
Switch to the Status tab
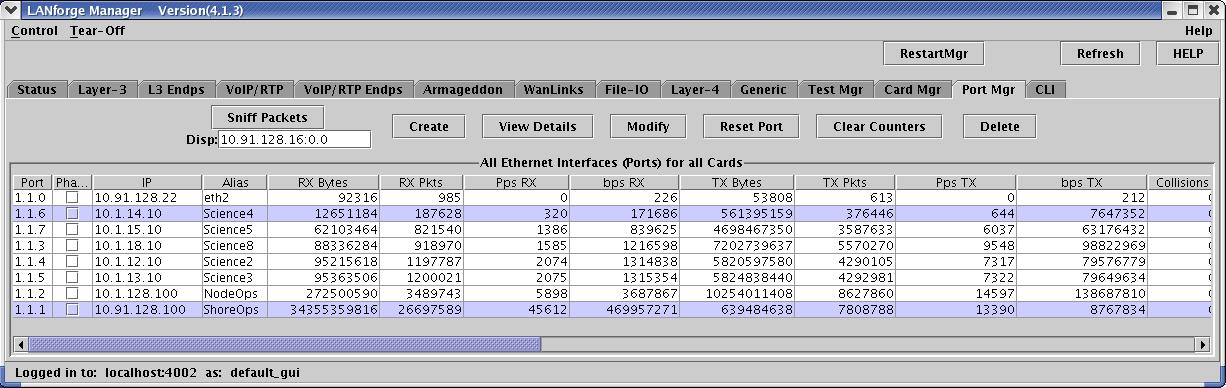pyautogui.click(x=37, y=90)
